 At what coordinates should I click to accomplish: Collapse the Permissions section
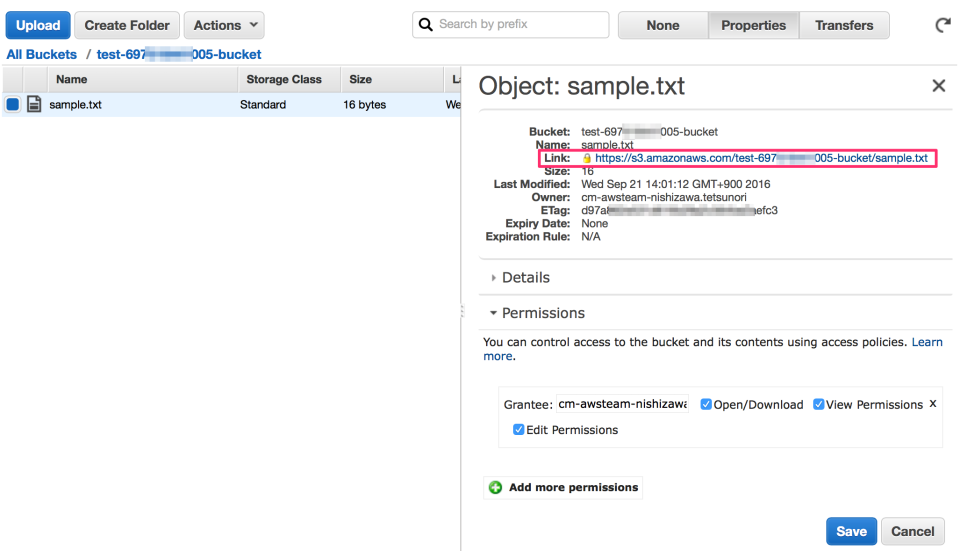(x=537, y=313)
